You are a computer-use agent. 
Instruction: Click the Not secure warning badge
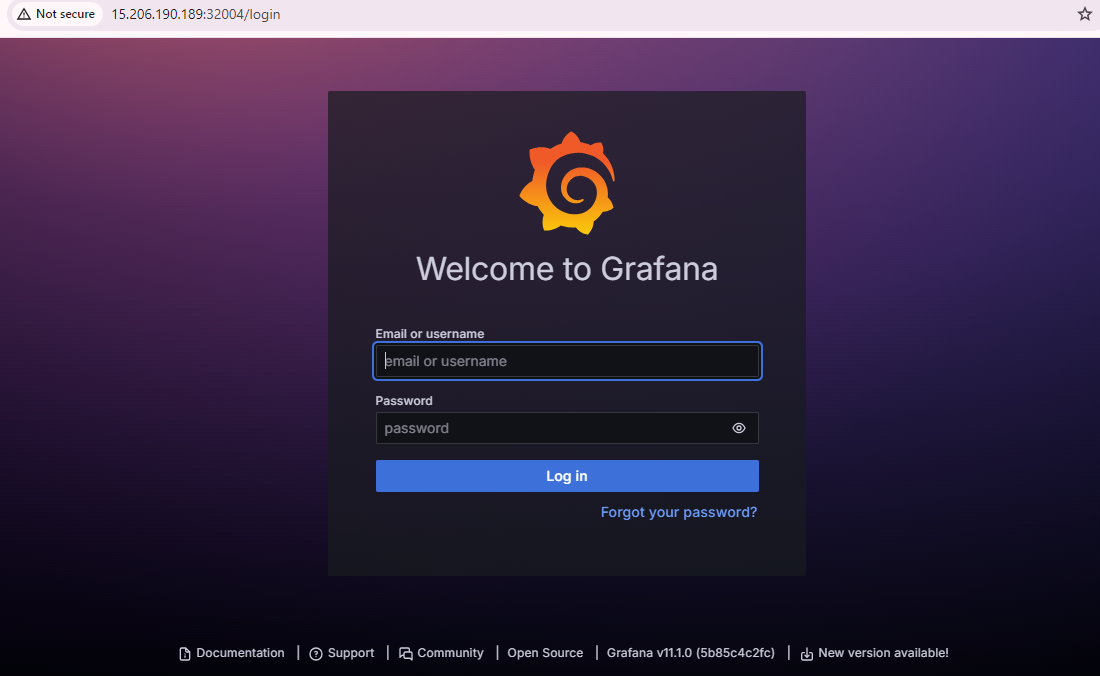pyautogui.click(x=56, y=14)
